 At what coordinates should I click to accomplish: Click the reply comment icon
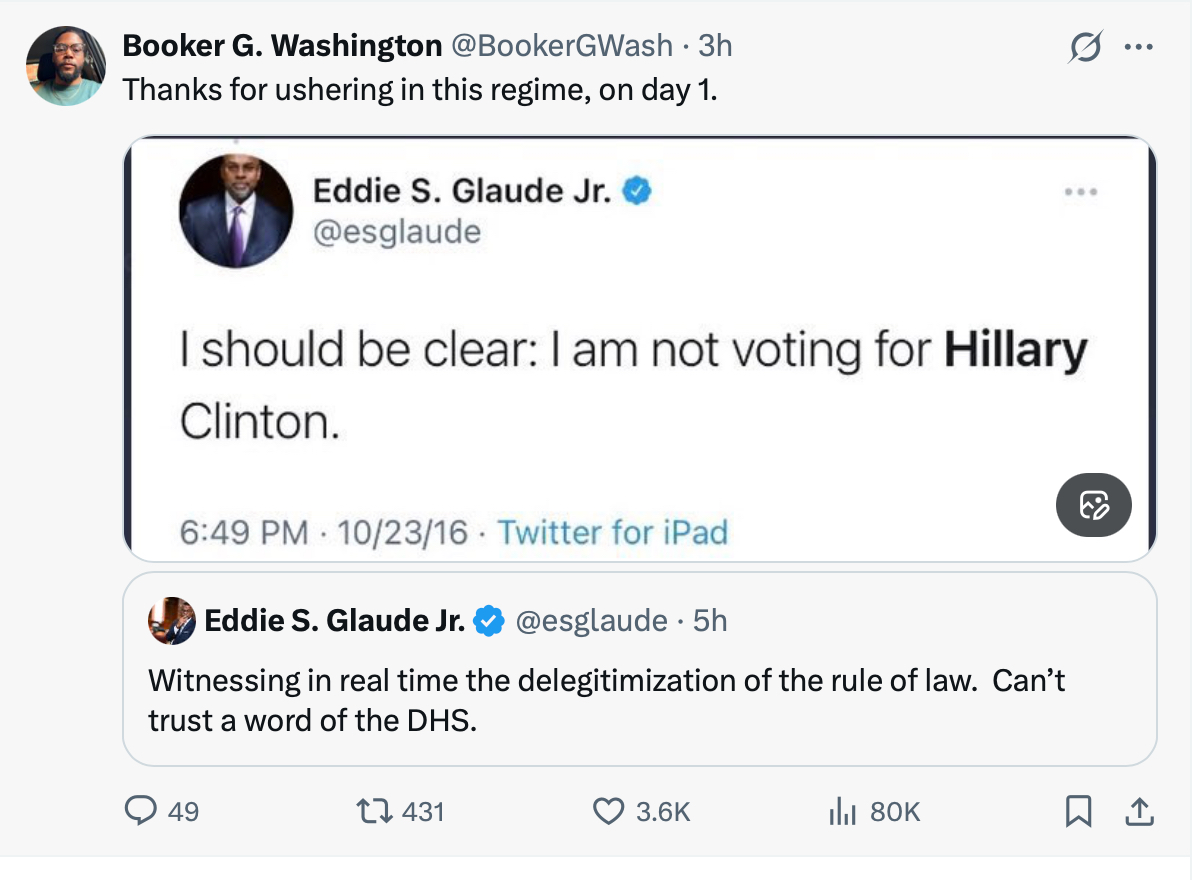pyautogui.click(x=140, y=811)
